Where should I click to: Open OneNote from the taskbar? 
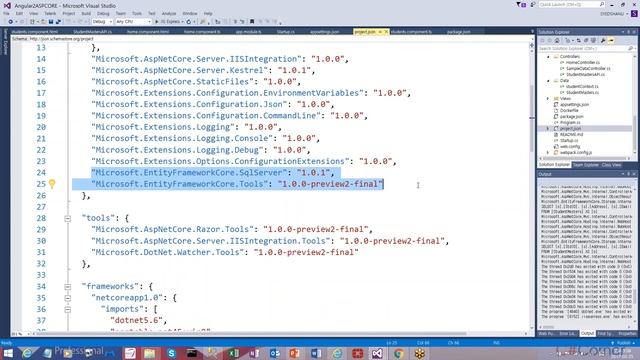coord(254,353)
